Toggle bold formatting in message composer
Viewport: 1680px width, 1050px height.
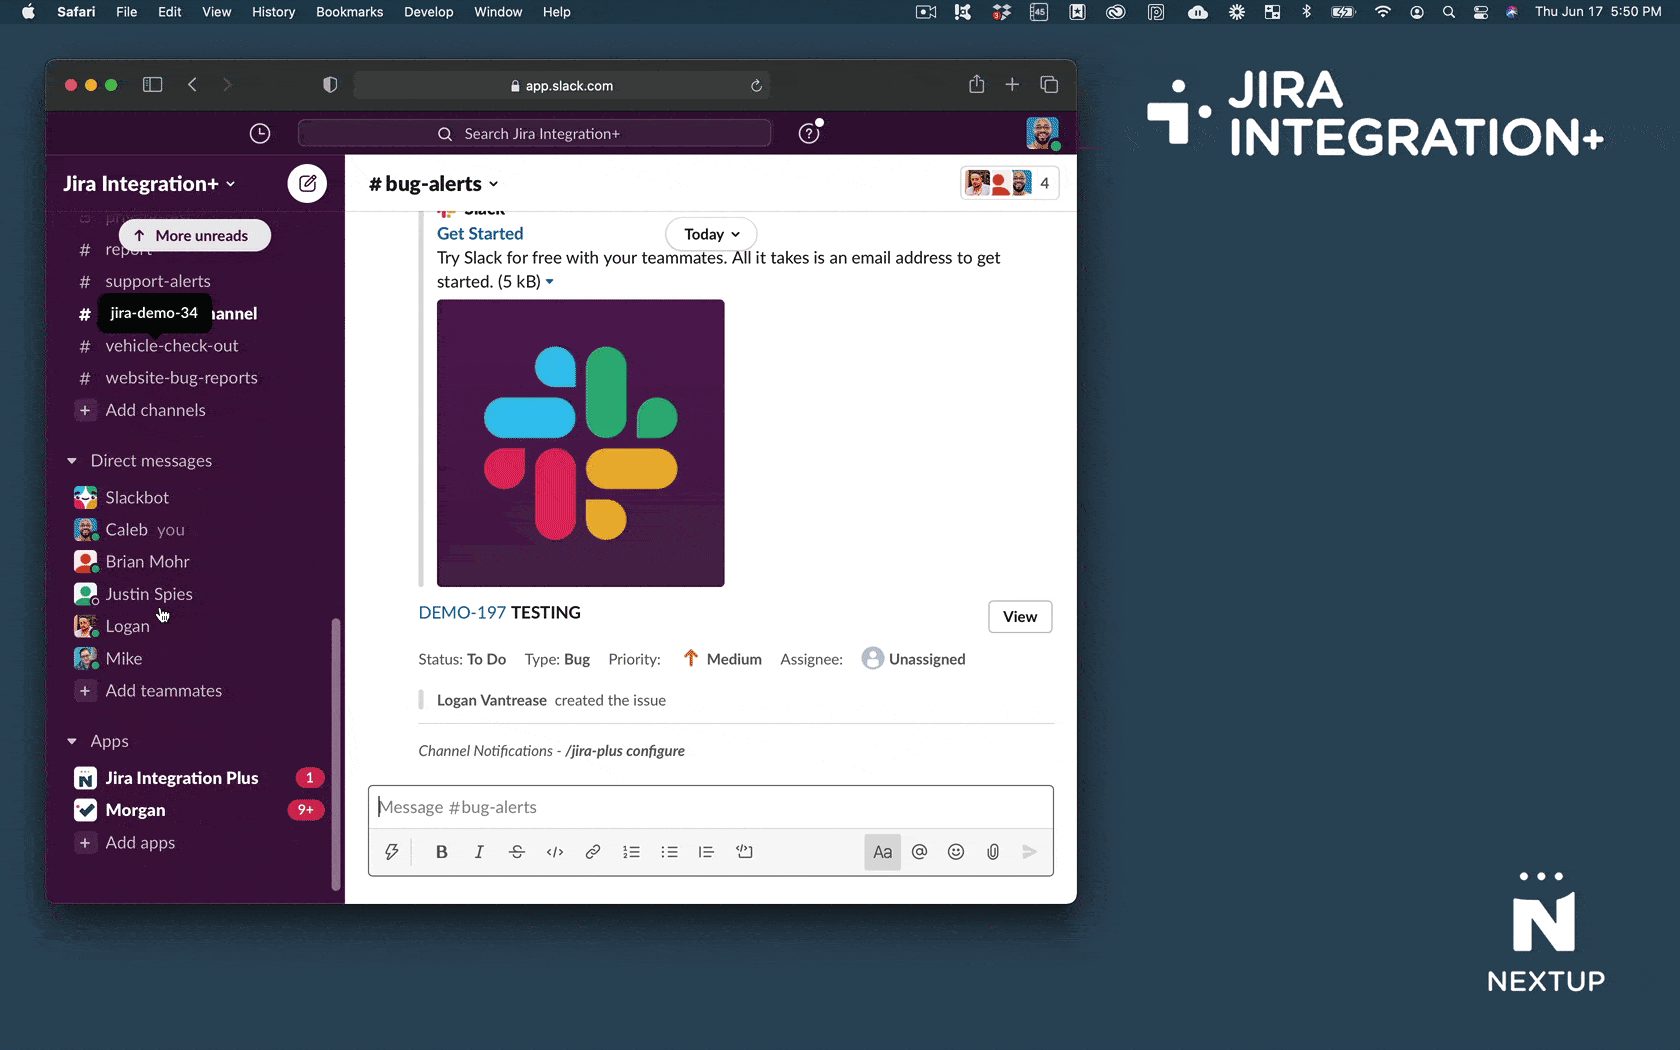coord(441,852)
